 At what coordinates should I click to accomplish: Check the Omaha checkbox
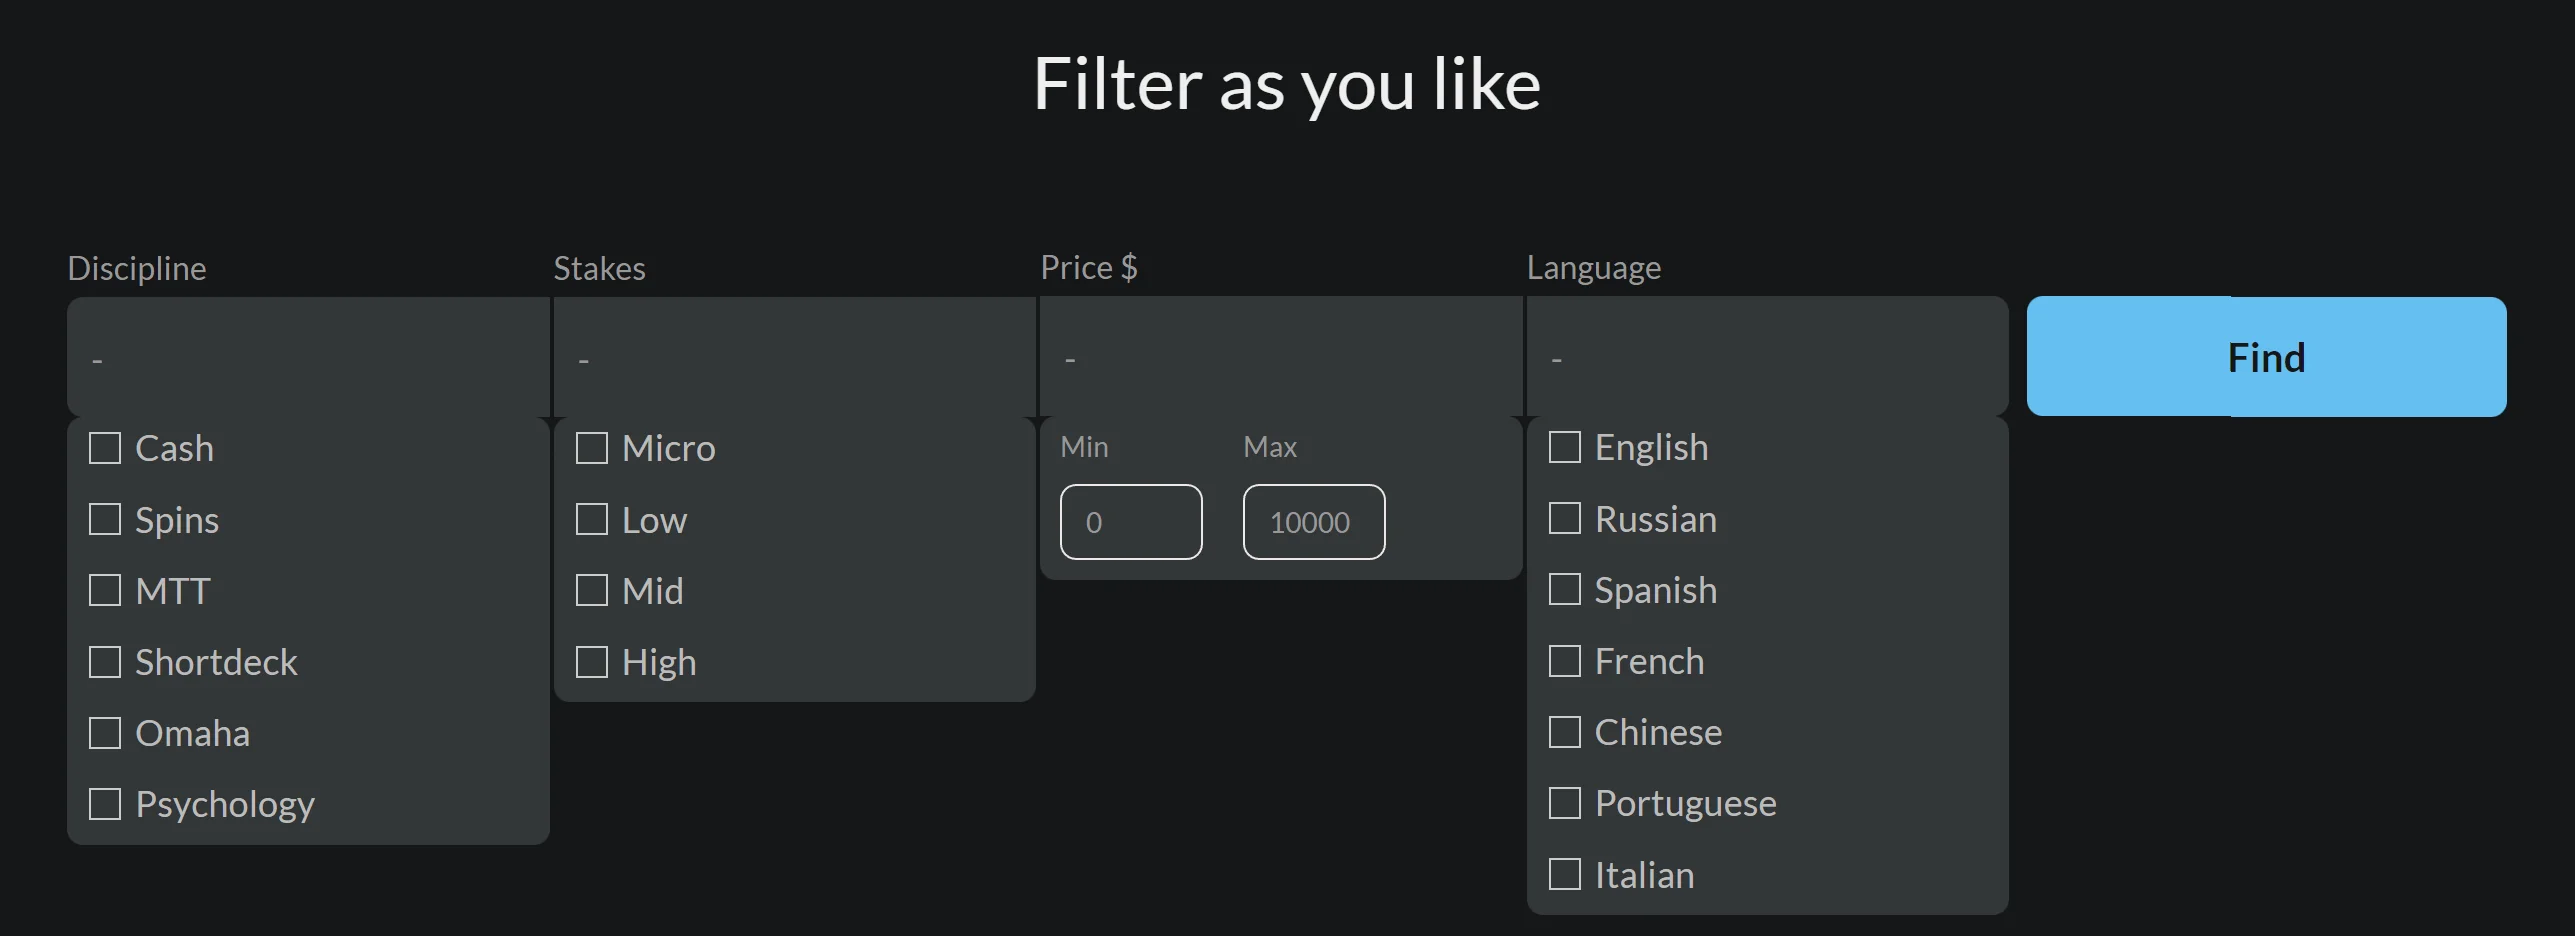[105, 733]
